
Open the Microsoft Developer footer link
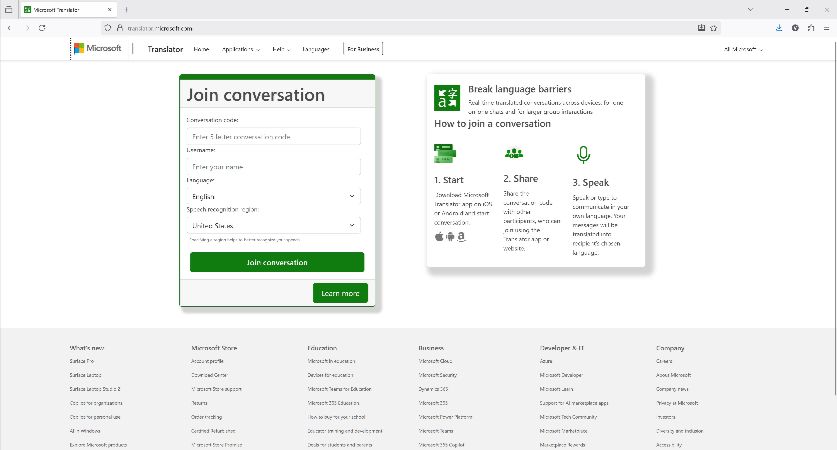pyautogui.click(x=561, y=375)
